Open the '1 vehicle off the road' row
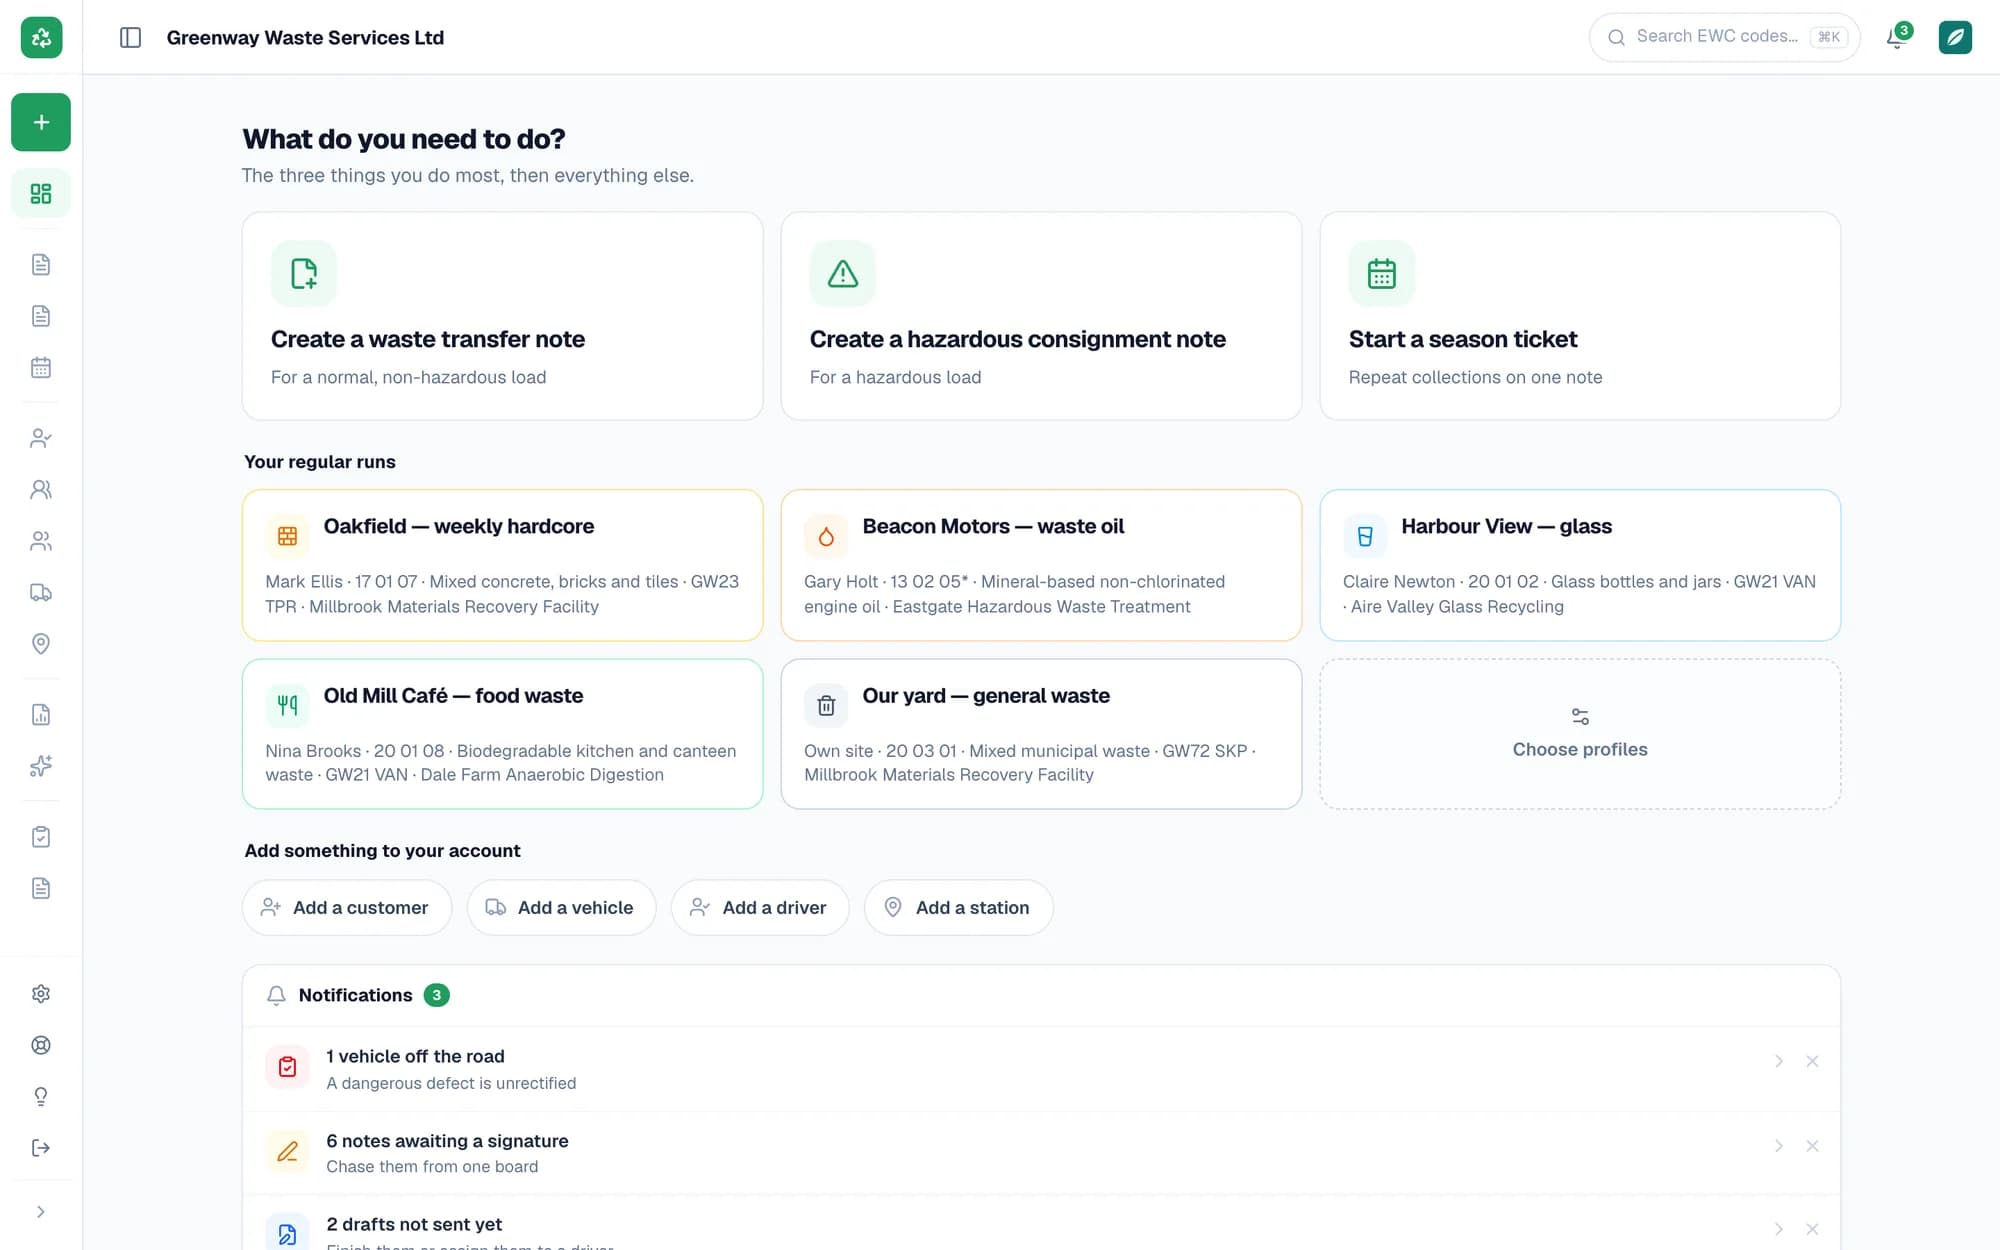 click(x=1041, y=1069)
